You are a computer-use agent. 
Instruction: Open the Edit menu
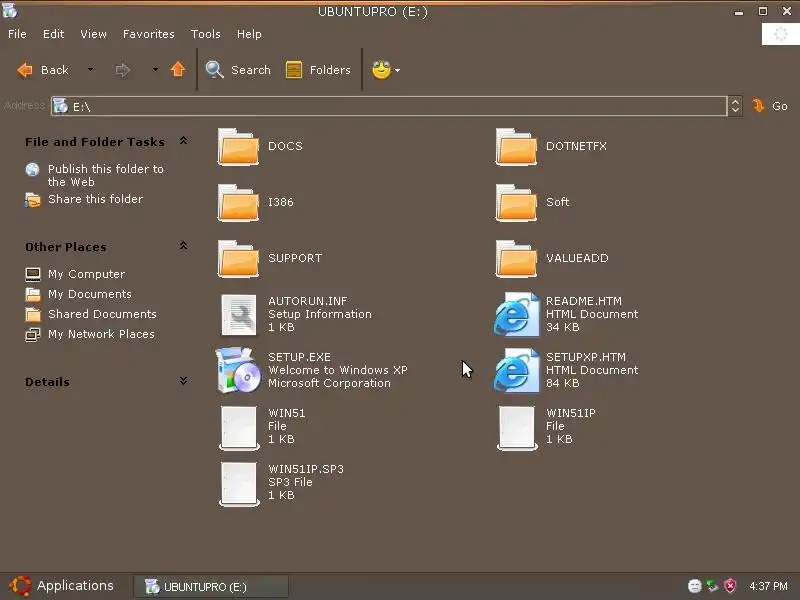(x=54, y=34)
